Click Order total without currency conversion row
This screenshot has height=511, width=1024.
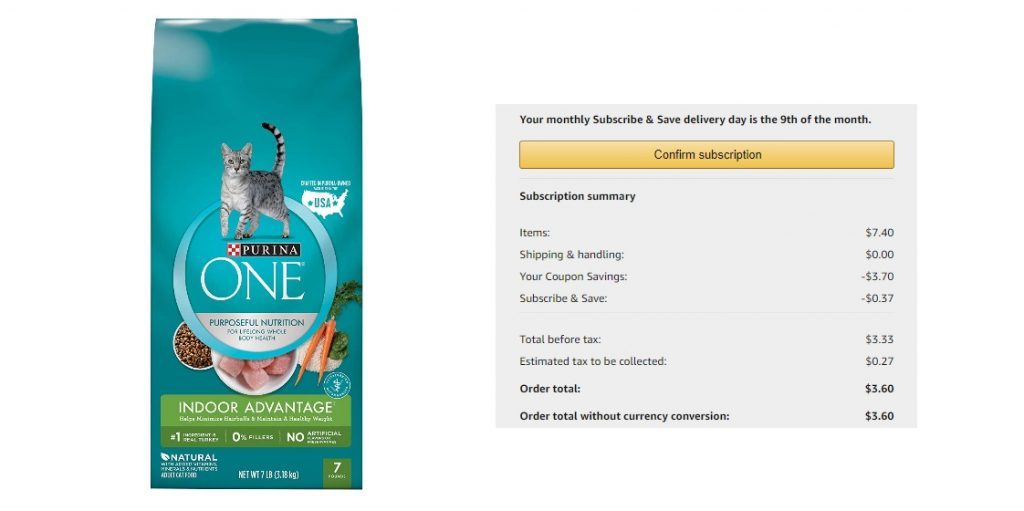707,416
